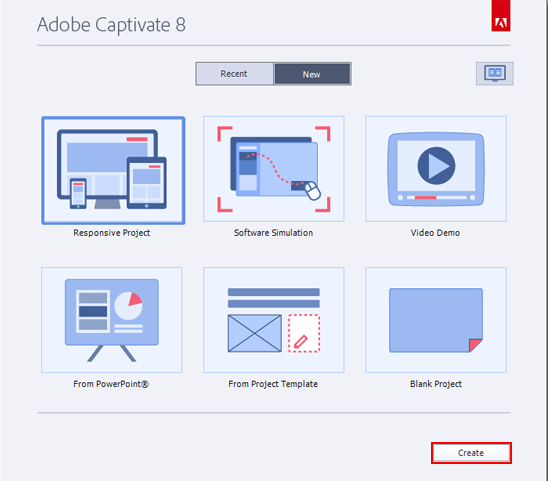548x481 pixels.
Task: Click the 'Adobe Captivate 8' heading
Action: (111, 25)
